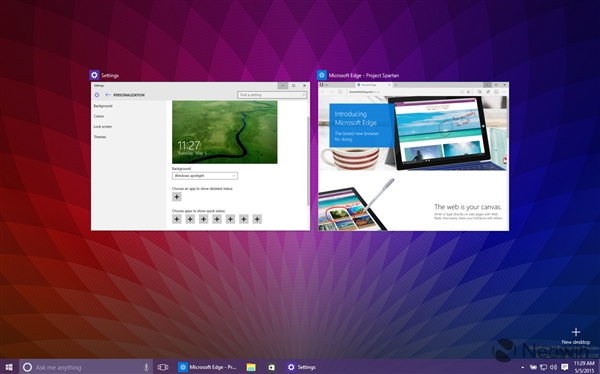This screenshot has width=600, height=374.
Task: Click the Find a setting field
Action: 272,95
